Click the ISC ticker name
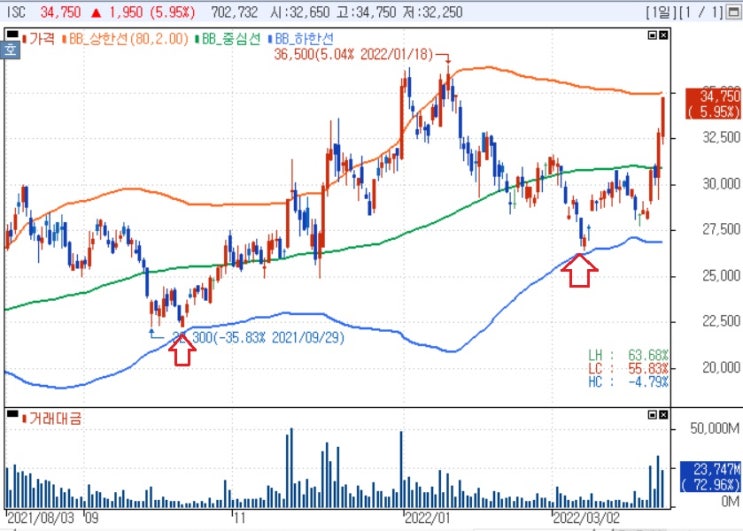The height and width of the screenshot is (531, 743). 17,12
